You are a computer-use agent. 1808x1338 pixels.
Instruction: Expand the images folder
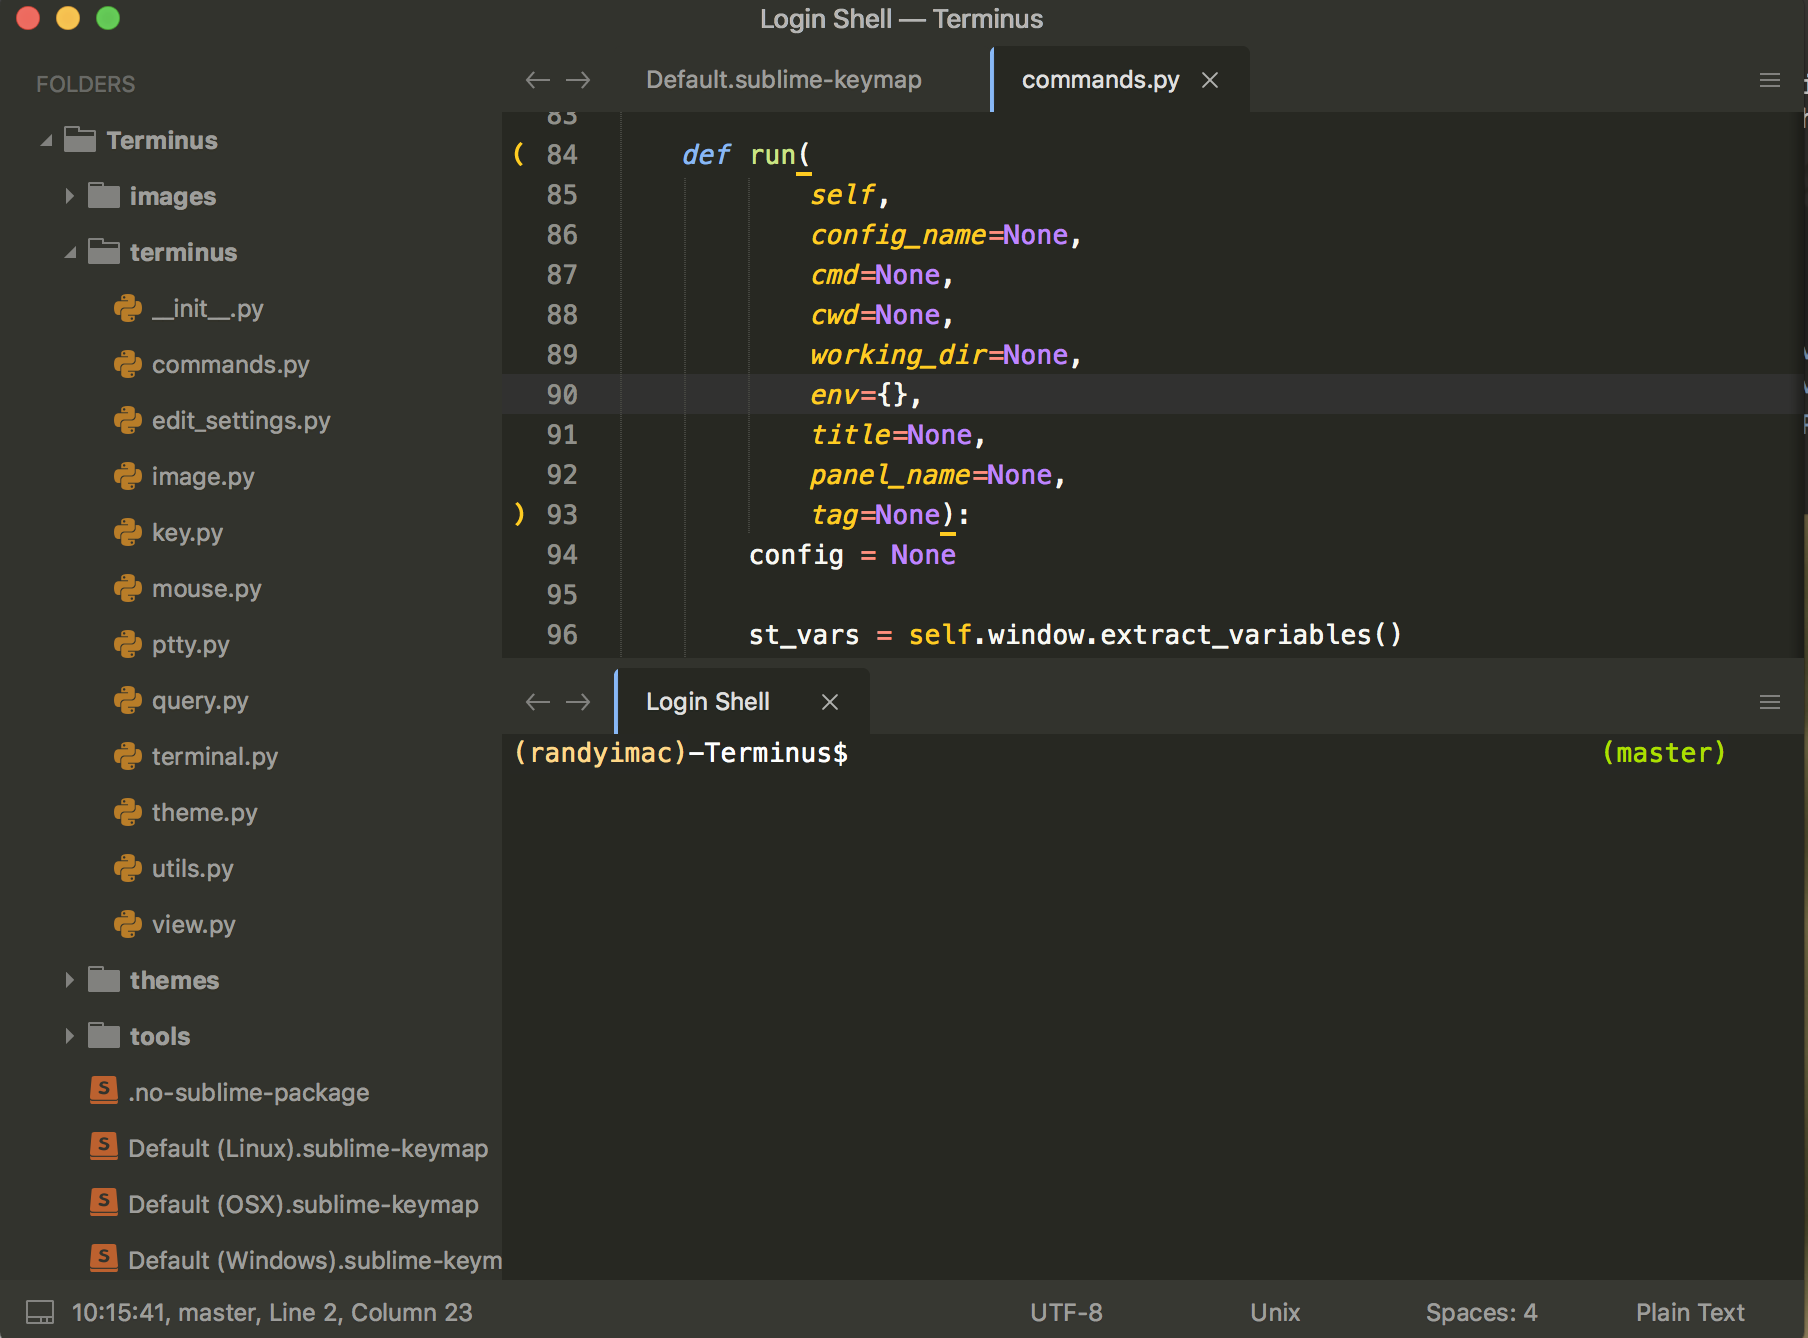[69, 196]
